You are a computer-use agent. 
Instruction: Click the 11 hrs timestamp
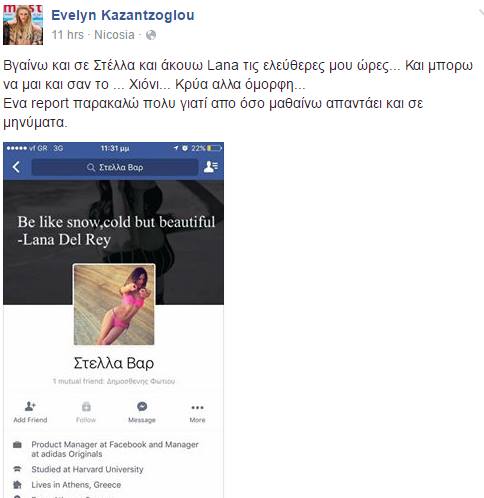68,35
